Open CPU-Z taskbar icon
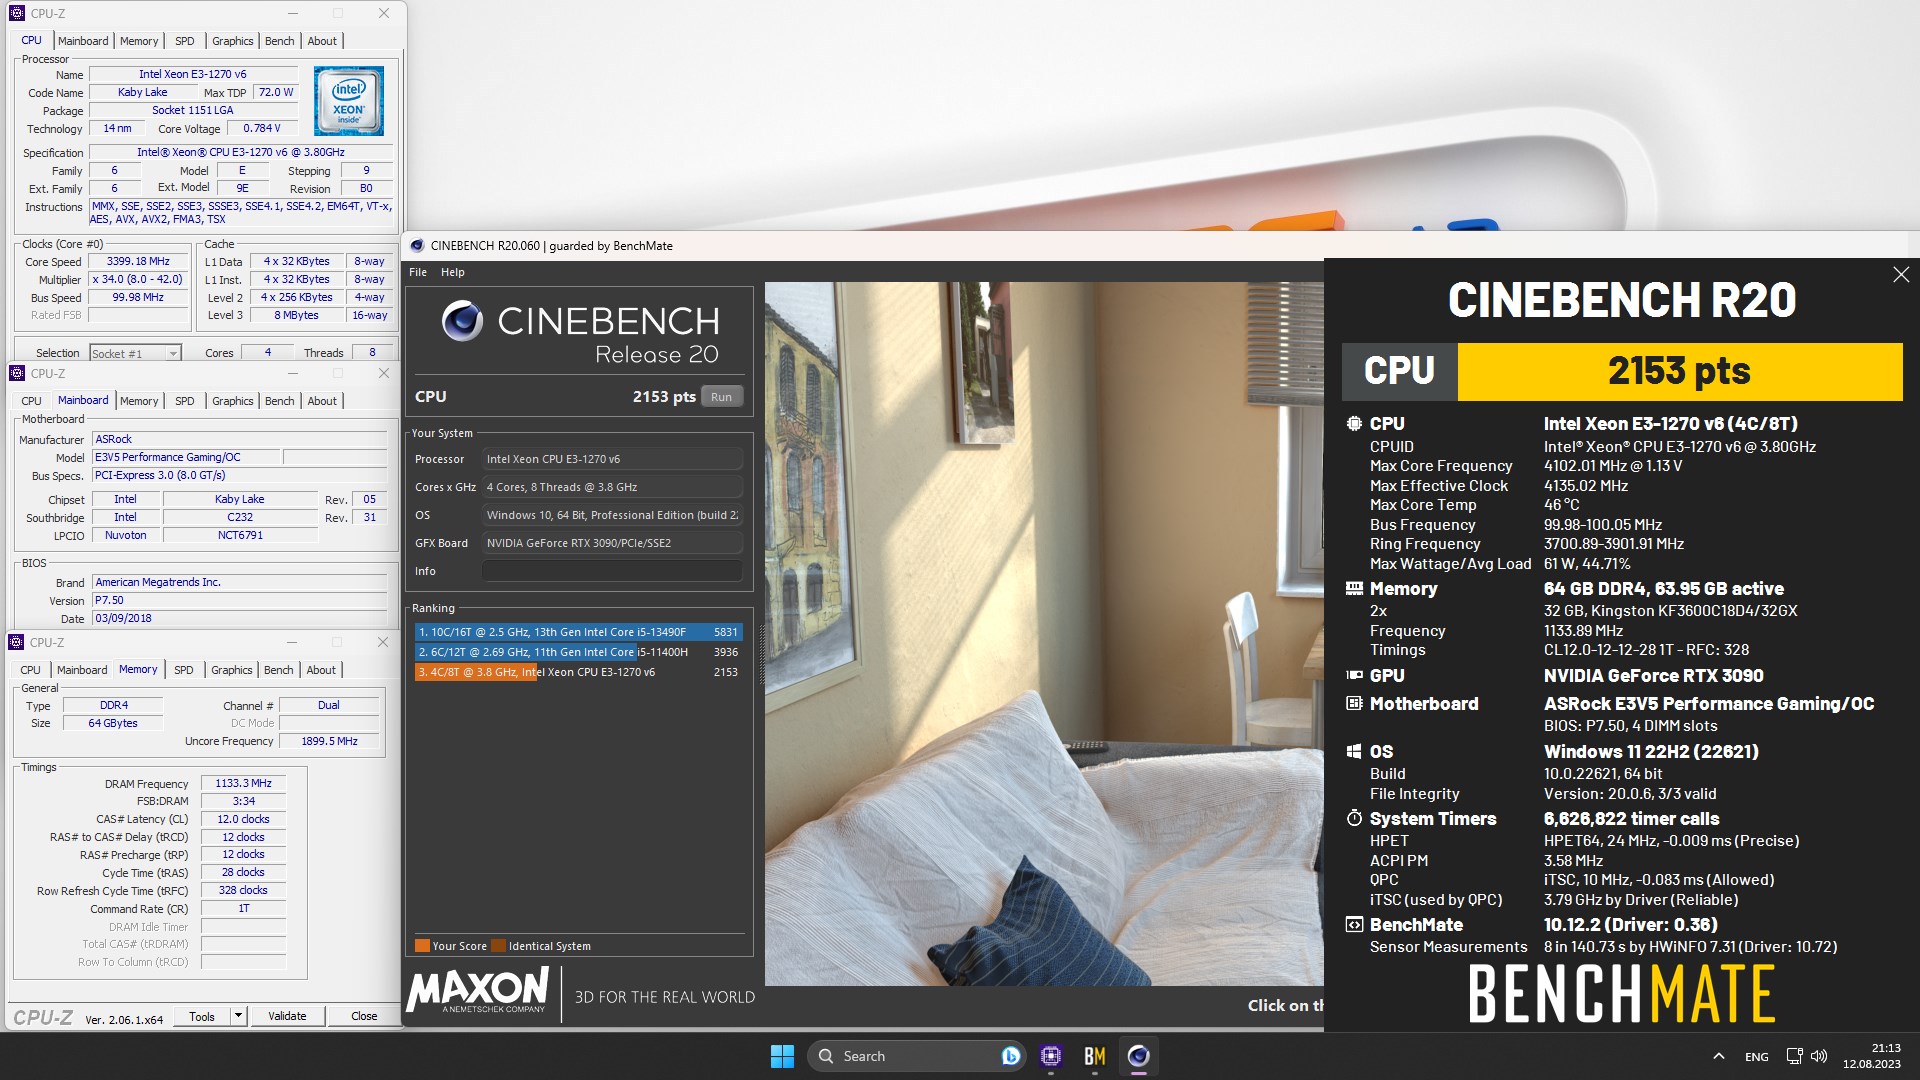 [1050, 1056]
